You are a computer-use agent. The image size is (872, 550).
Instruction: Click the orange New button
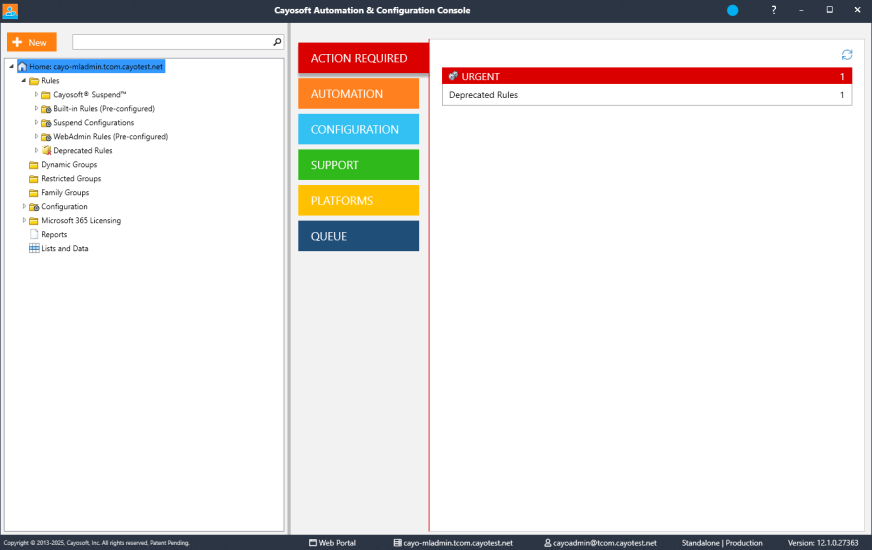(x=32, y=42)
